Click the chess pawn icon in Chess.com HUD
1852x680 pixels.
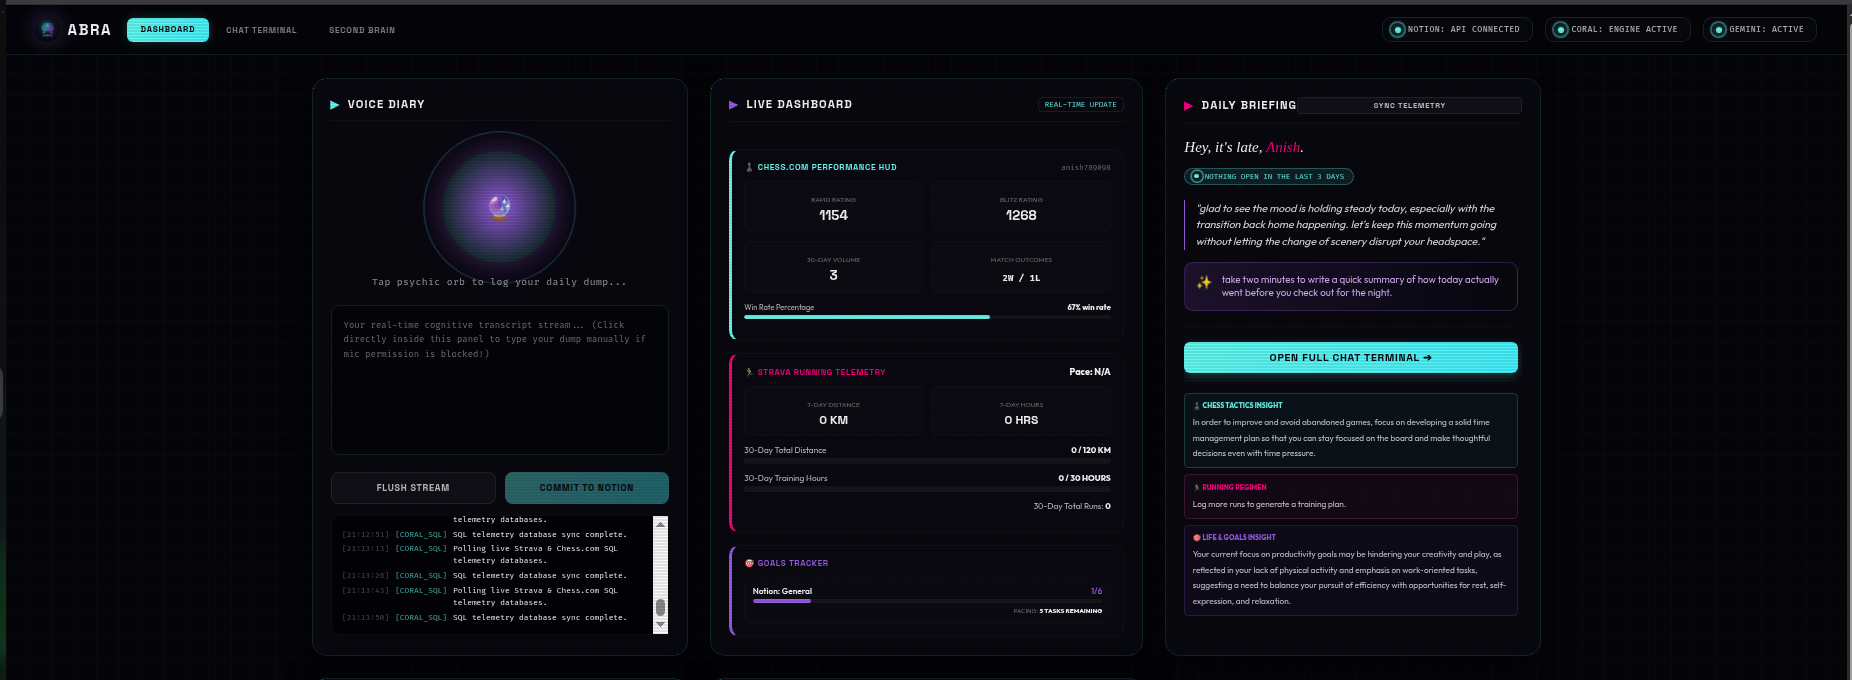tap(749, 167)
